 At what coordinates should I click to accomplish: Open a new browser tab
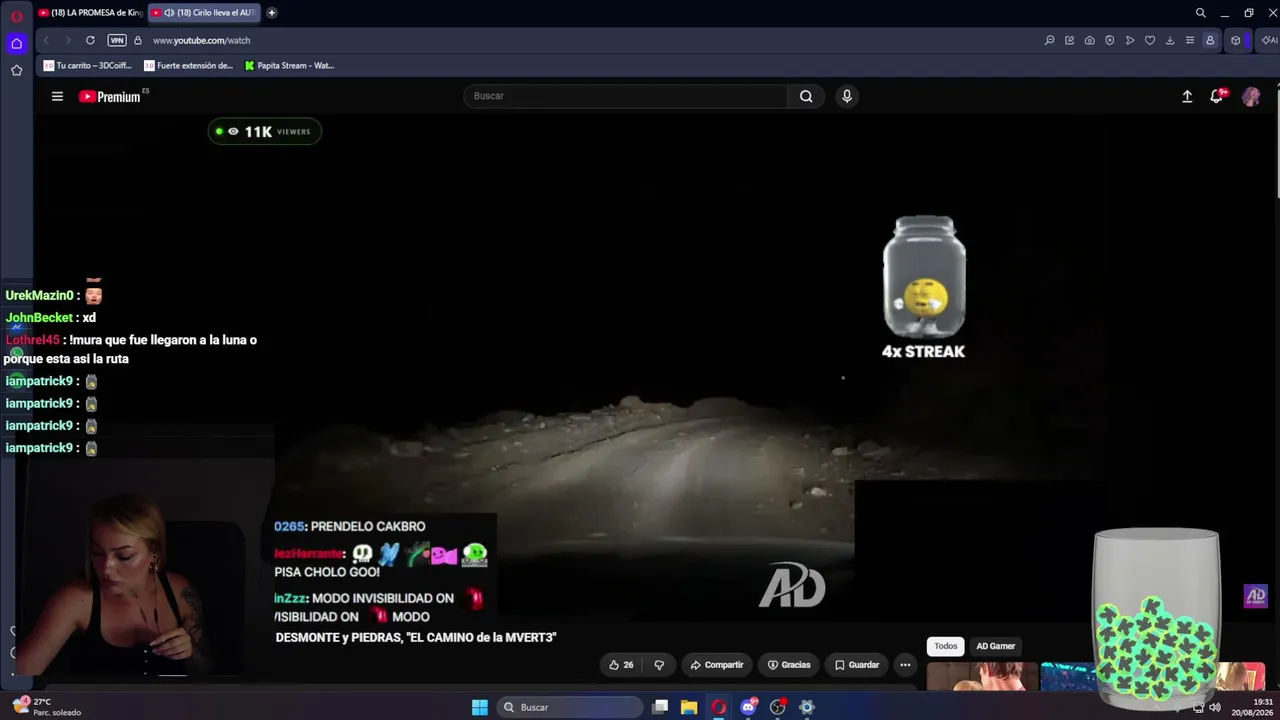pyautogui.click(x=271, y=13)
